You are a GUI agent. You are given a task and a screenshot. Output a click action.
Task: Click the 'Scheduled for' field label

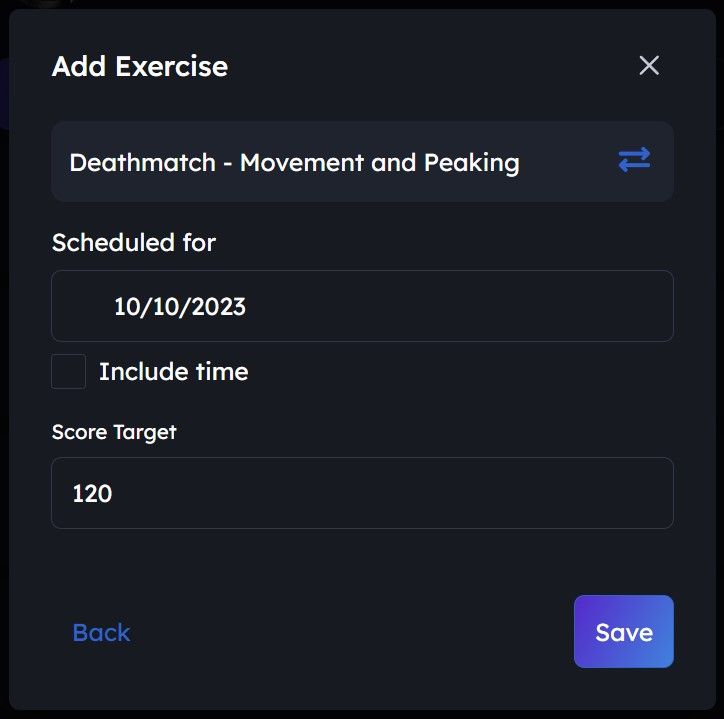point(133,242)
